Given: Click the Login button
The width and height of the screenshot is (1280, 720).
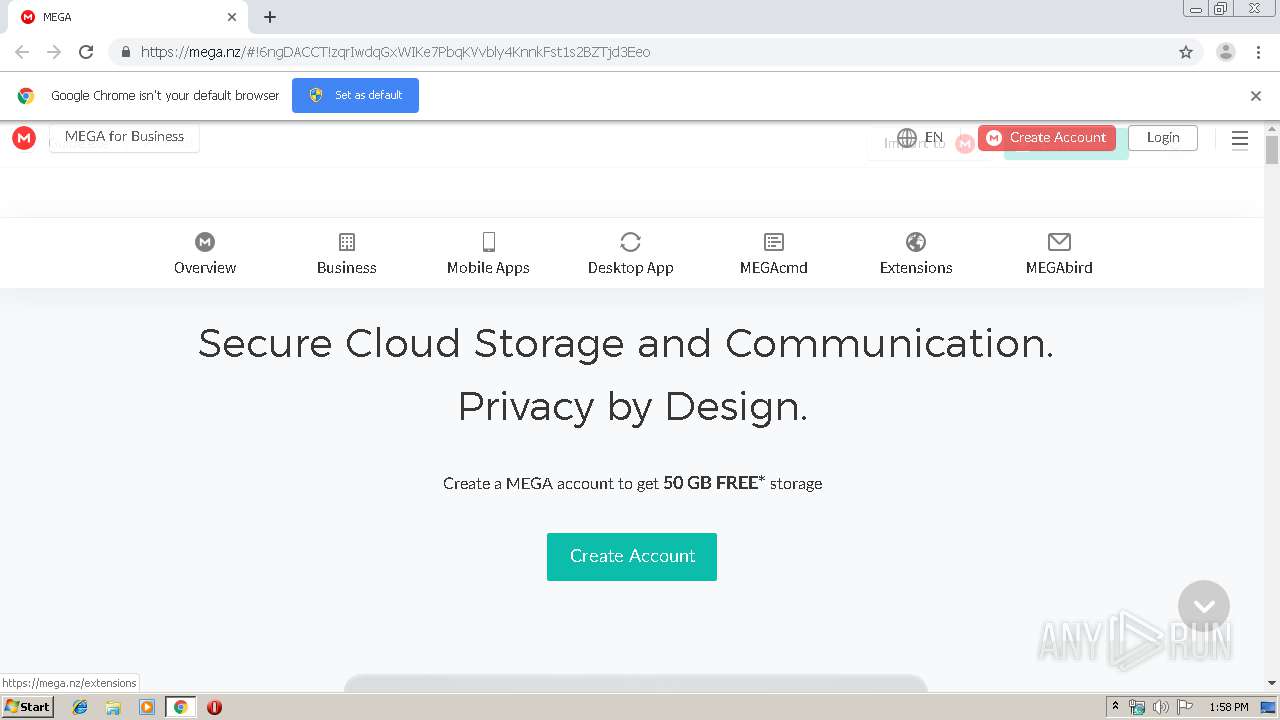Looking at the screenshot, I should (1163, 138).
